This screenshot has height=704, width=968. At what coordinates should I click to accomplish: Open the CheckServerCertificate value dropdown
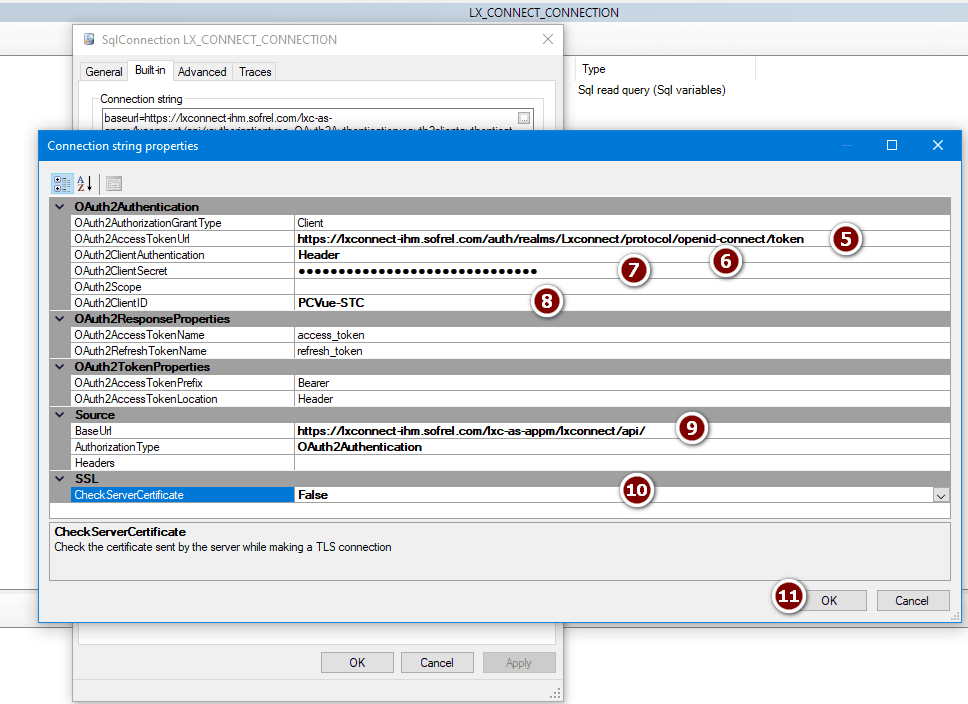coord(940,495)
